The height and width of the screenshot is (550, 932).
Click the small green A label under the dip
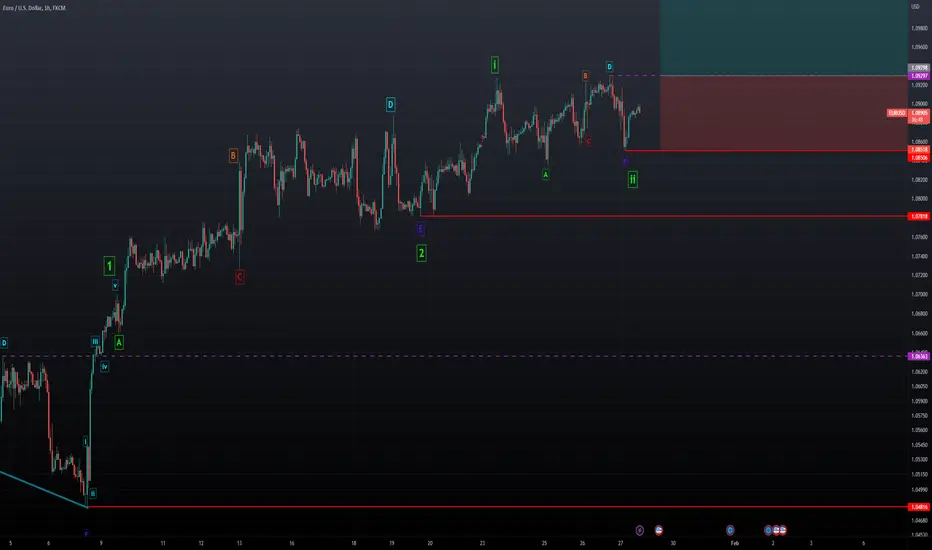545,175
